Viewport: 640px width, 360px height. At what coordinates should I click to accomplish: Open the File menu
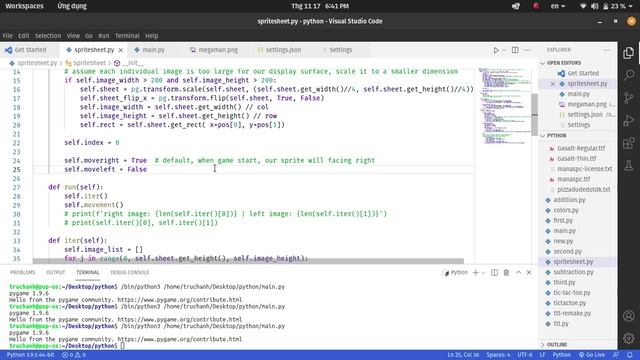click(x=7, y=36)
